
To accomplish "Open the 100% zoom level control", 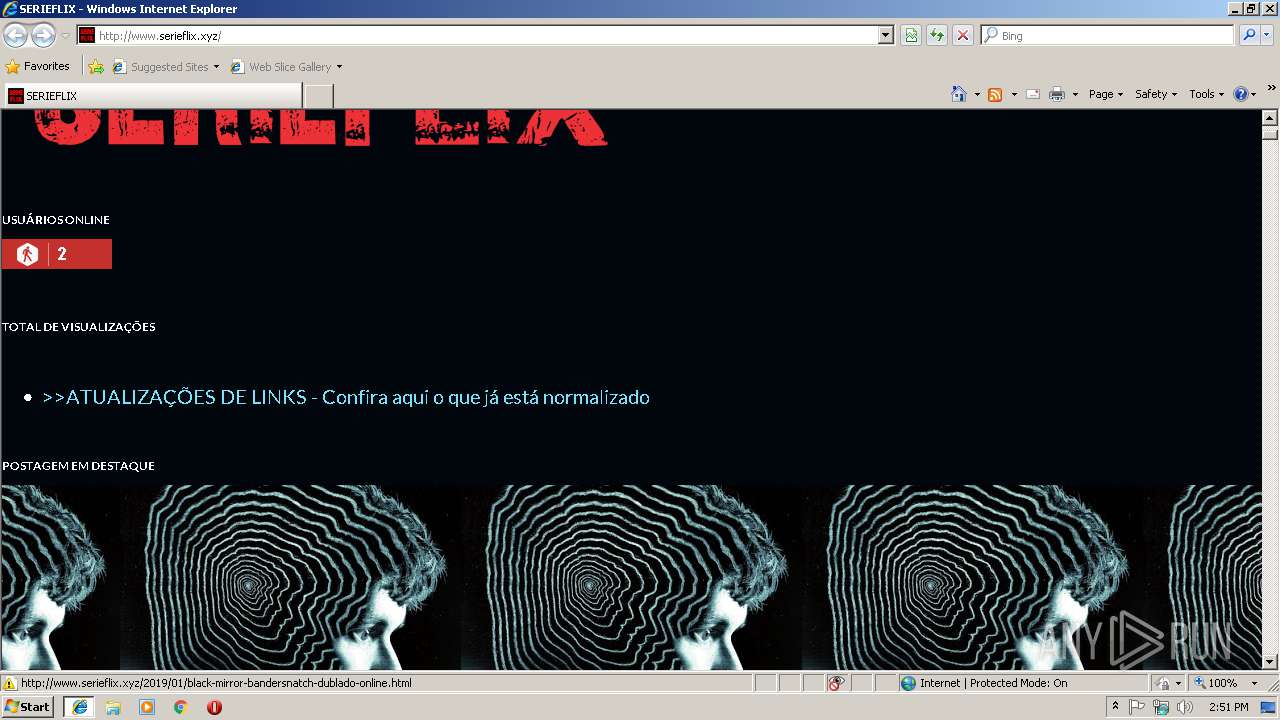I will coord(1224,683).
